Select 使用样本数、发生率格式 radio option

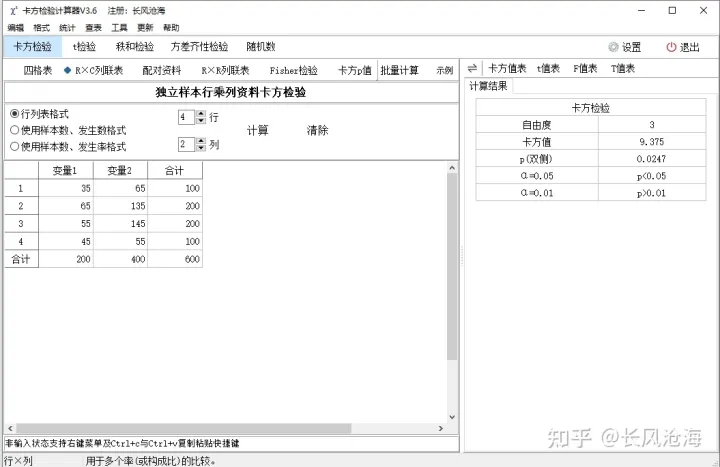[x=15, y=146]
